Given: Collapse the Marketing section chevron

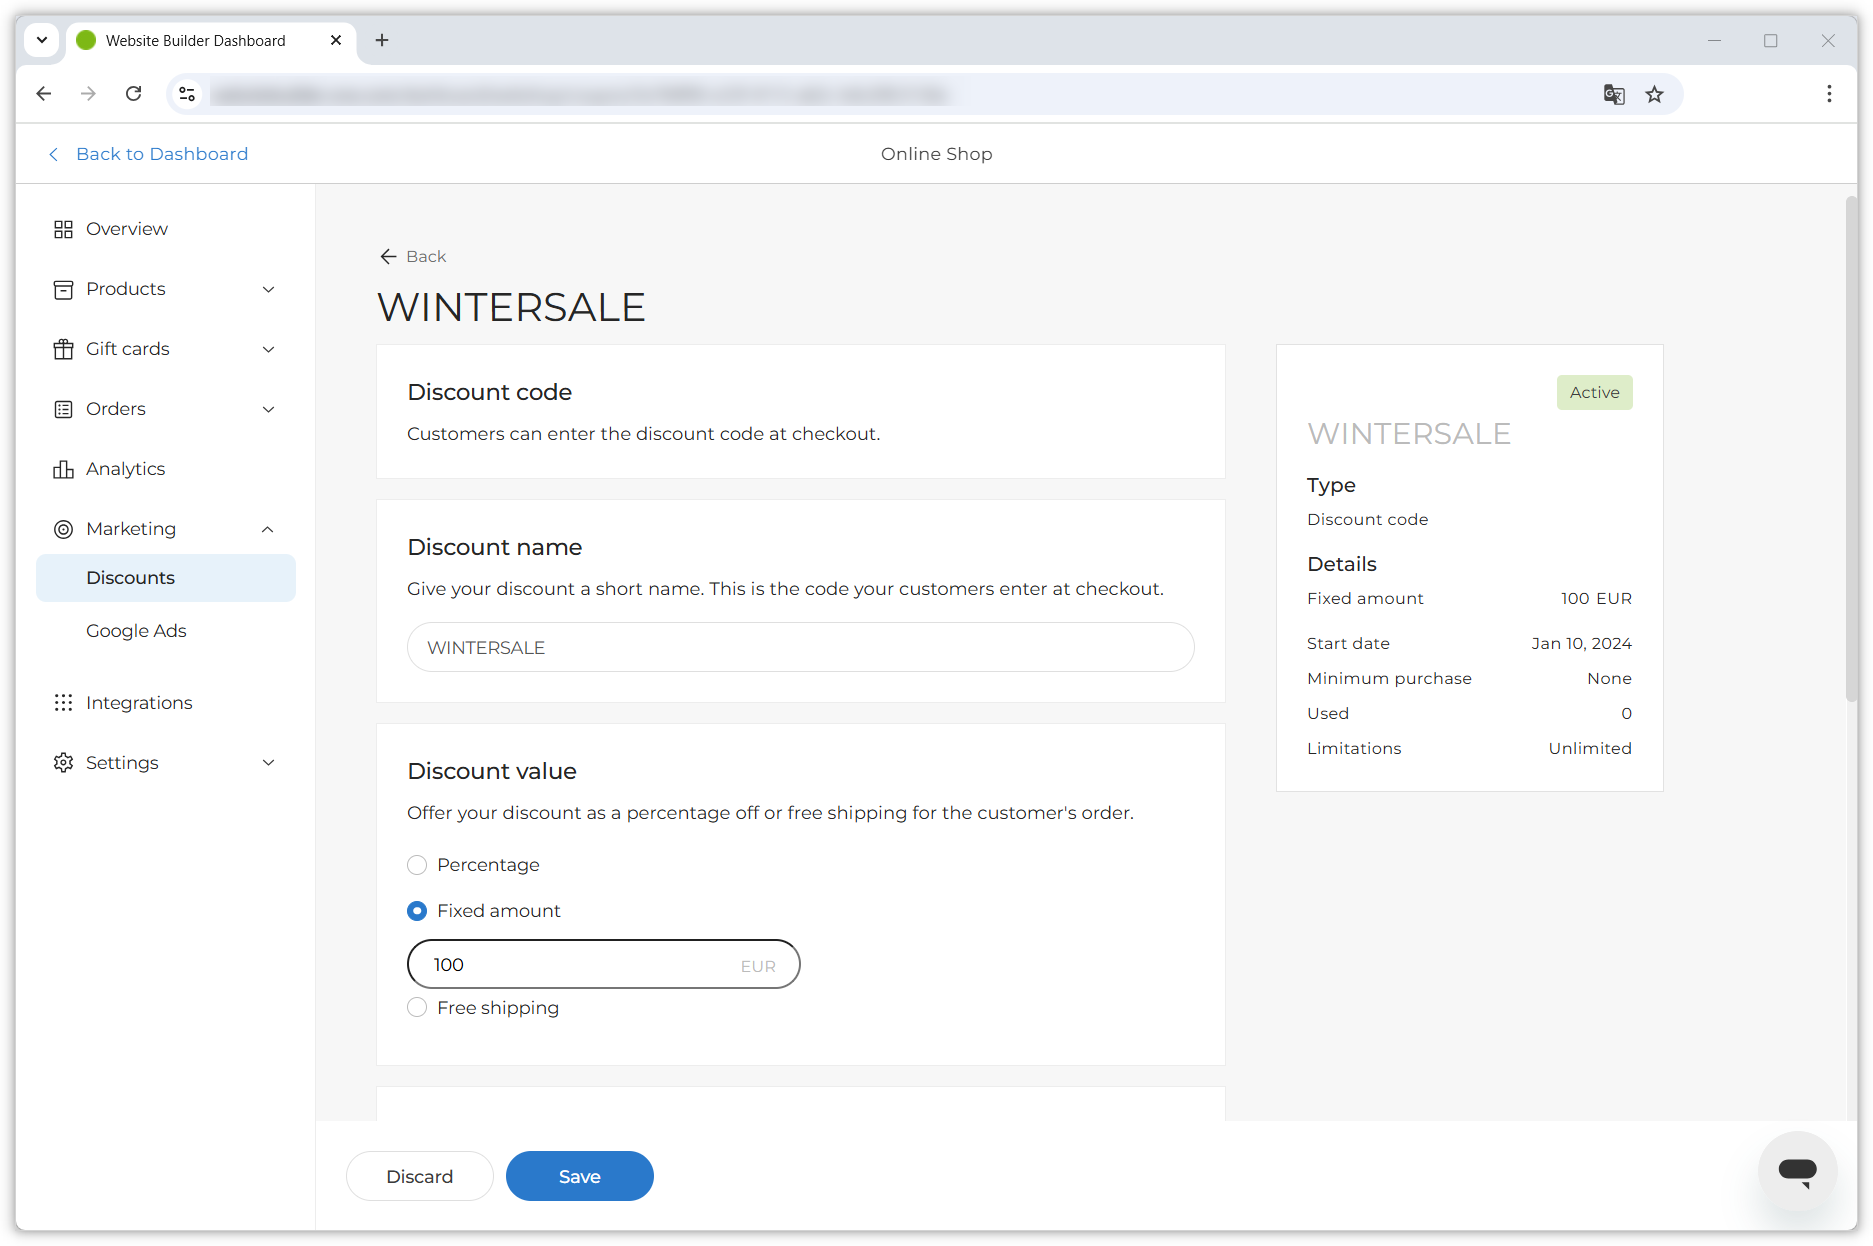Looking at the screenshot, I should [268, 529].
